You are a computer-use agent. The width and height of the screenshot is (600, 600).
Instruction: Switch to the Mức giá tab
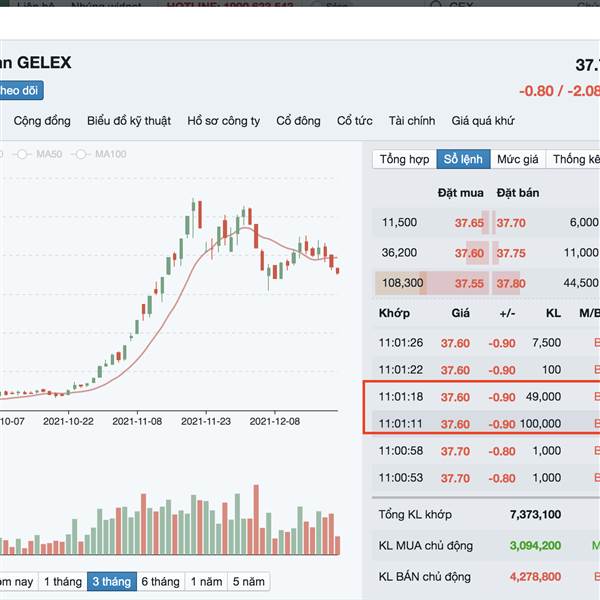(518, 159)
